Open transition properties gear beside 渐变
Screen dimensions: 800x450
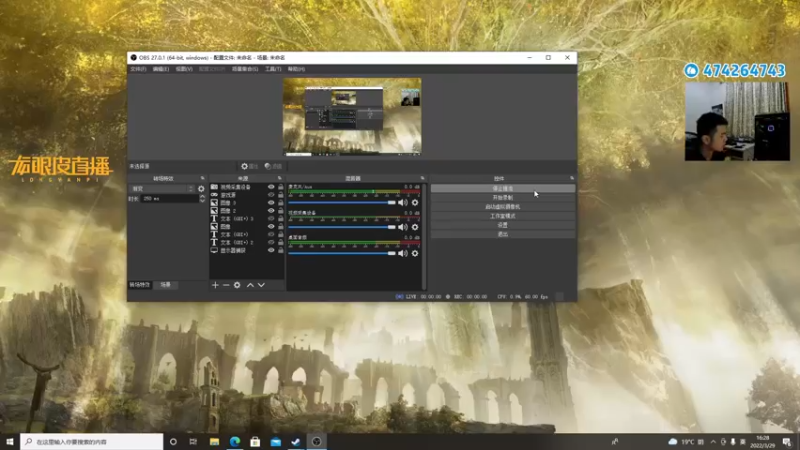tap(201, 189)
